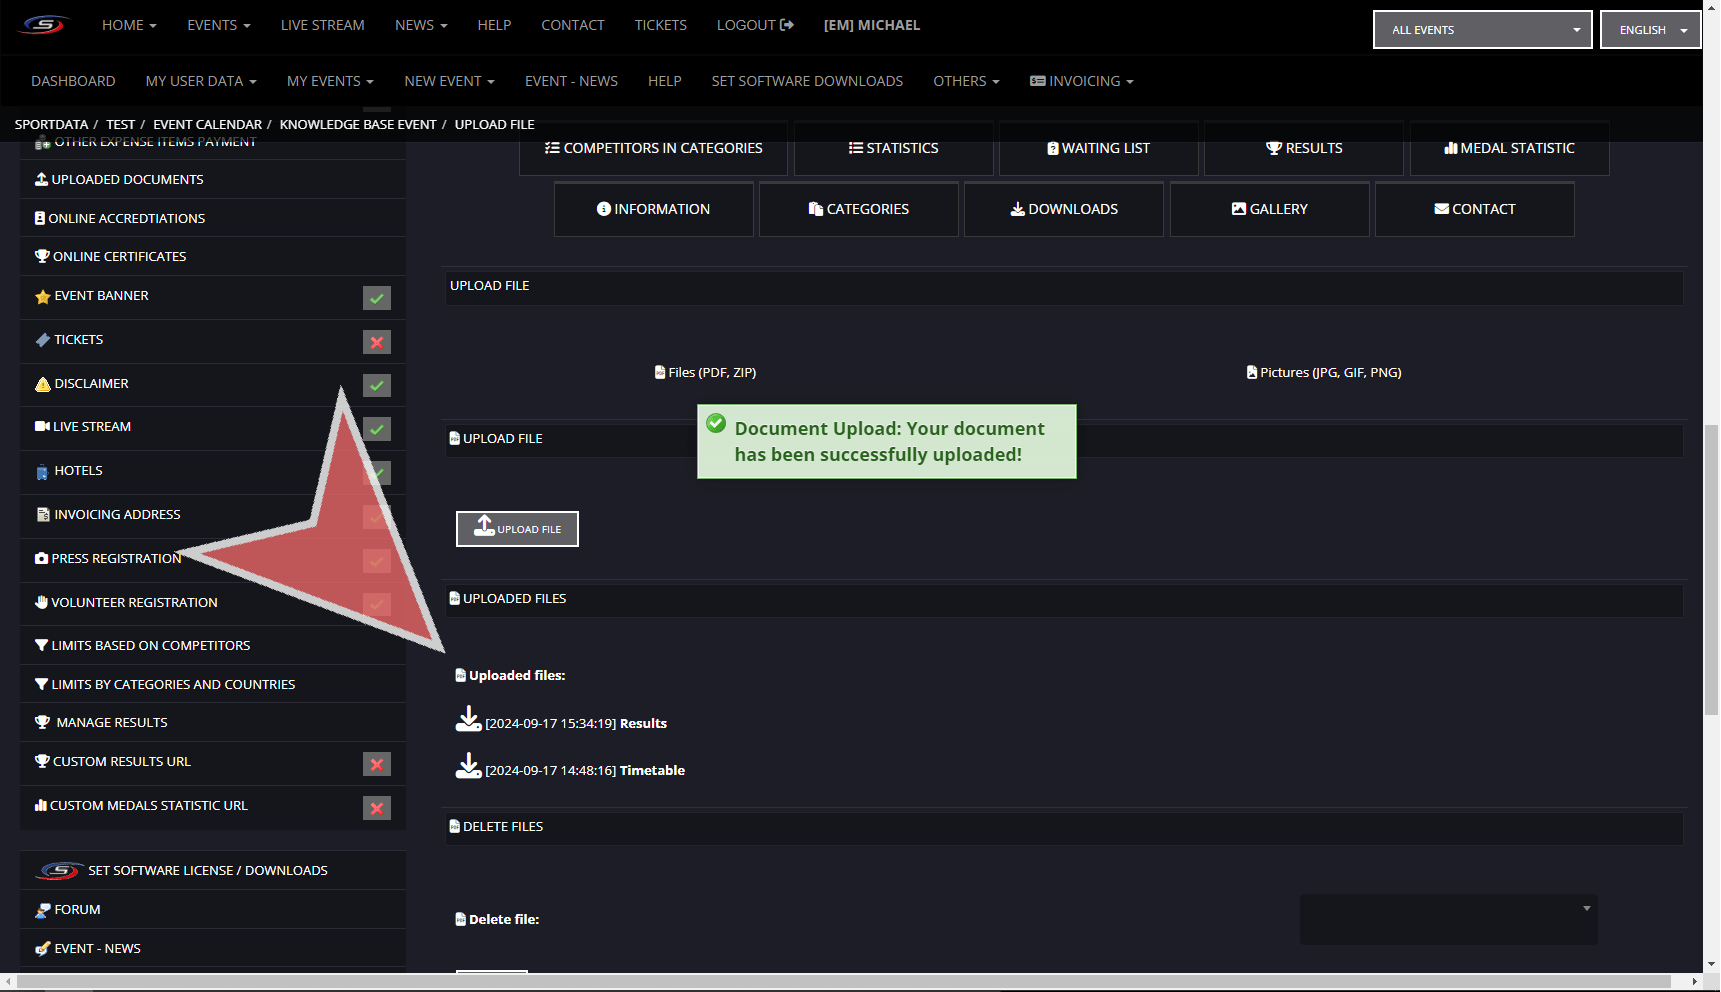Click the vertical page scrollbar
Image resolution: width=1721 pixels, height=992 pixels.
coord(1711,570)
